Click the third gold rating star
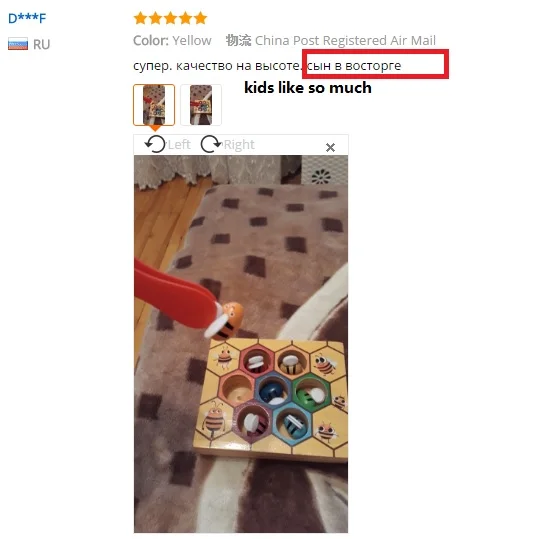Screen dimensions: 550x539 pos(170,18)
